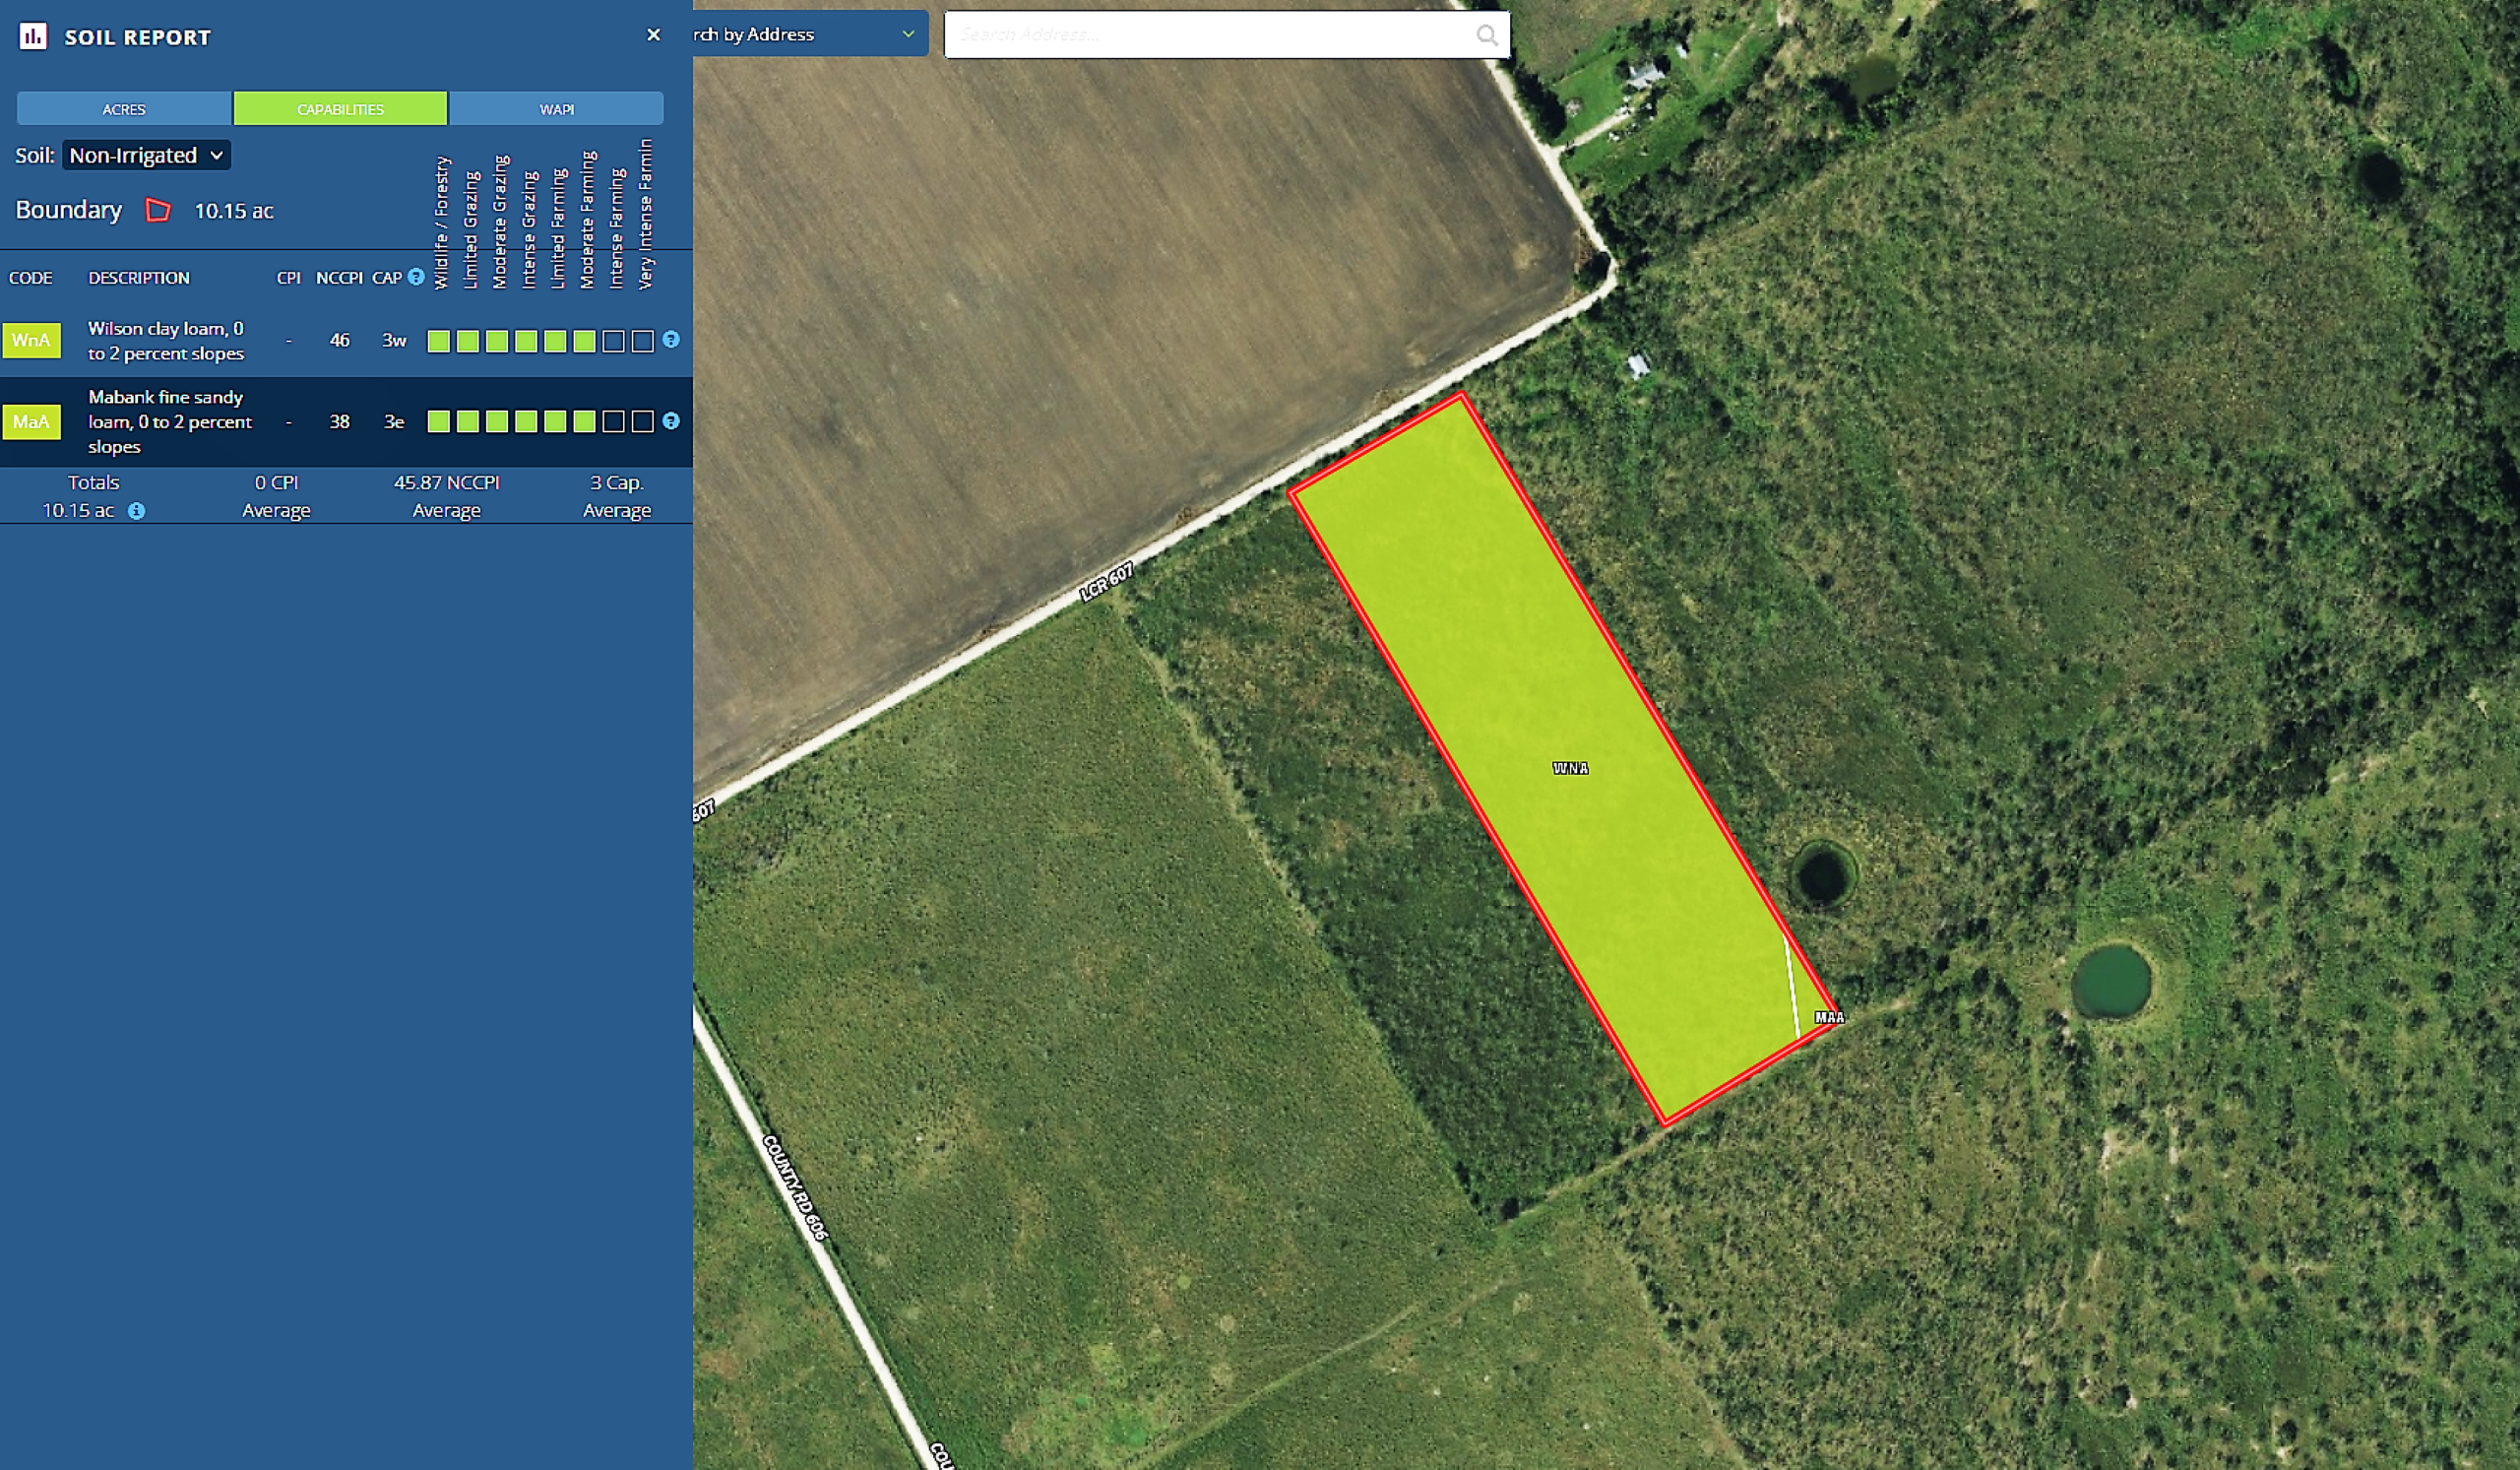
Task: Click the red Boundary polygon icon
Action: [x=158, y=210]
